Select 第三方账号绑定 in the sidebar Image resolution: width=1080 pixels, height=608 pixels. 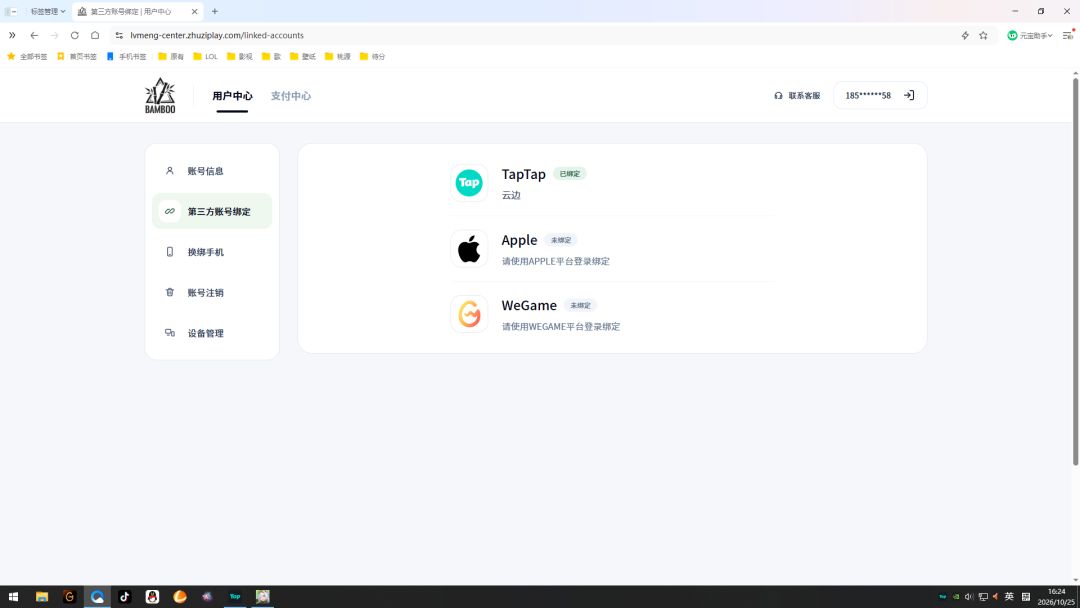tap(212, 211)
